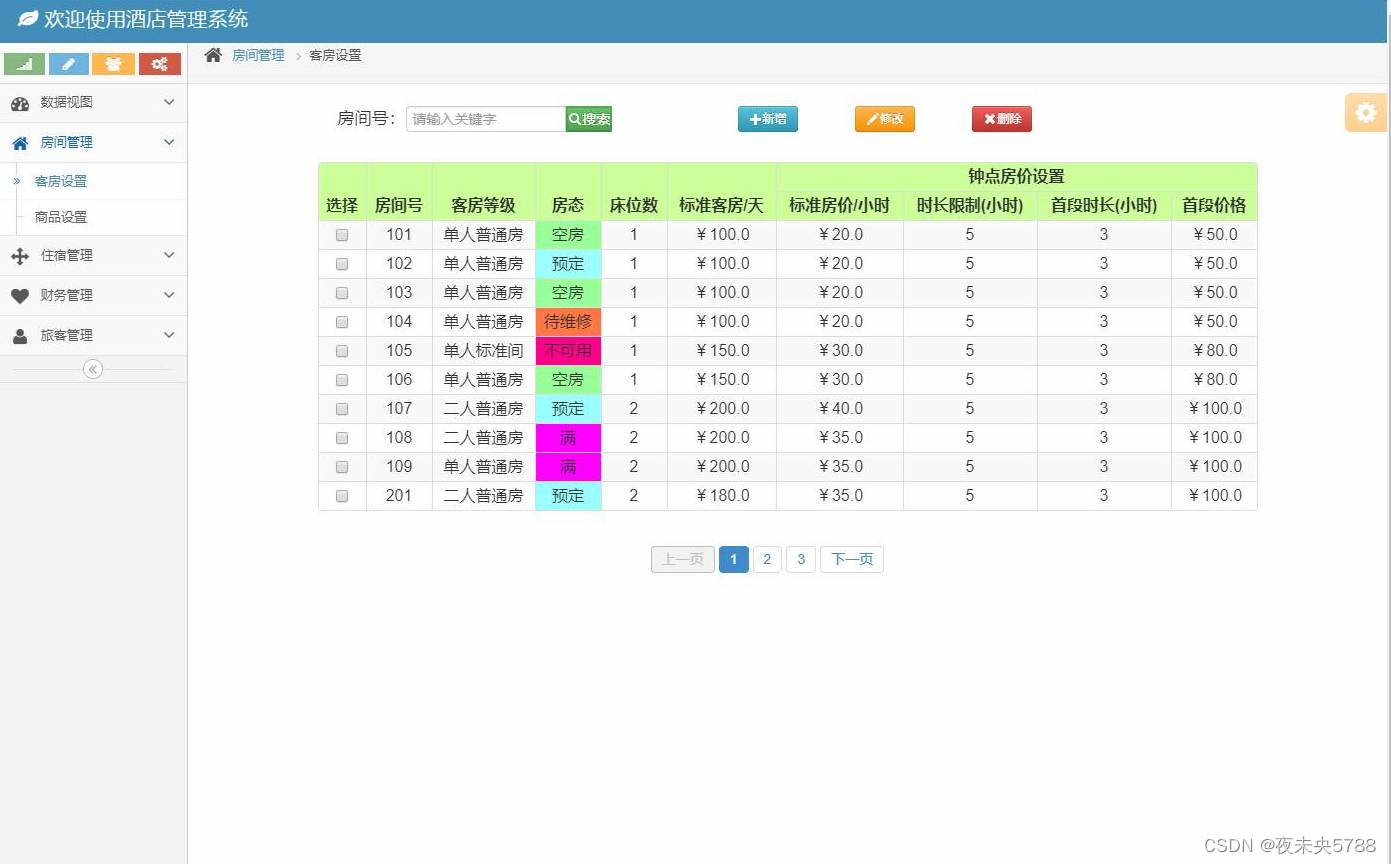Go to page 1 in pagination

[x=733, y=559]
